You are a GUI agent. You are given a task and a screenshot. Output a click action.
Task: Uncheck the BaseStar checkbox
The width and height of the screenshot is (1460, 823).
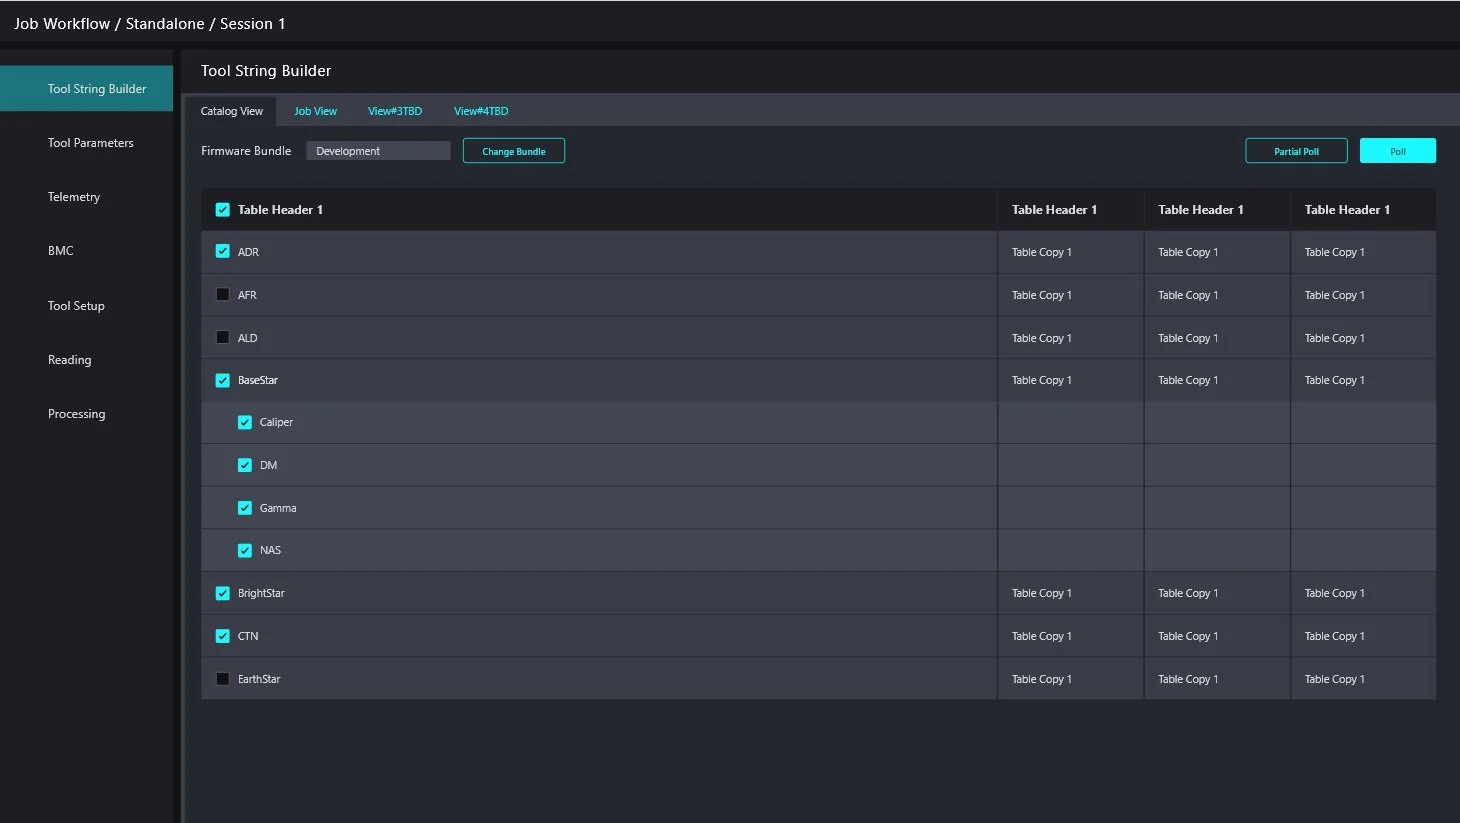point(222,380)
